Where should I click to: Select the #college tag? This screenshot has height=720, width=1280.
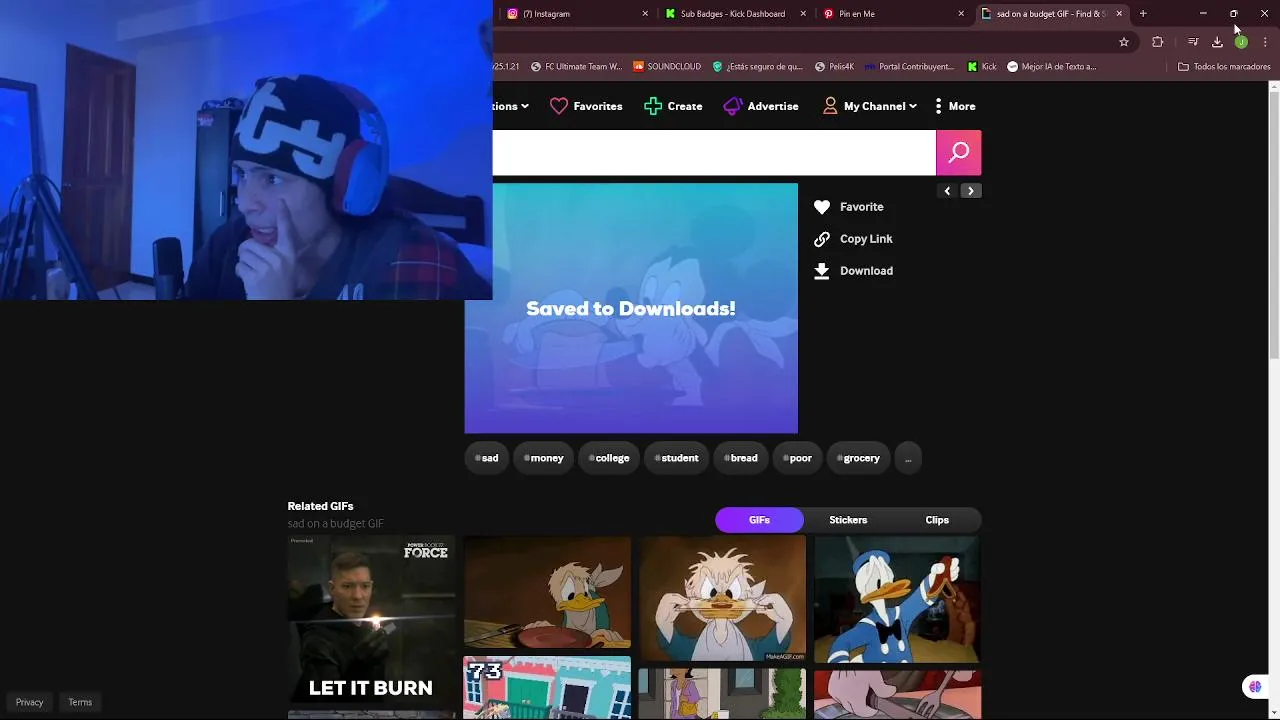609,458
